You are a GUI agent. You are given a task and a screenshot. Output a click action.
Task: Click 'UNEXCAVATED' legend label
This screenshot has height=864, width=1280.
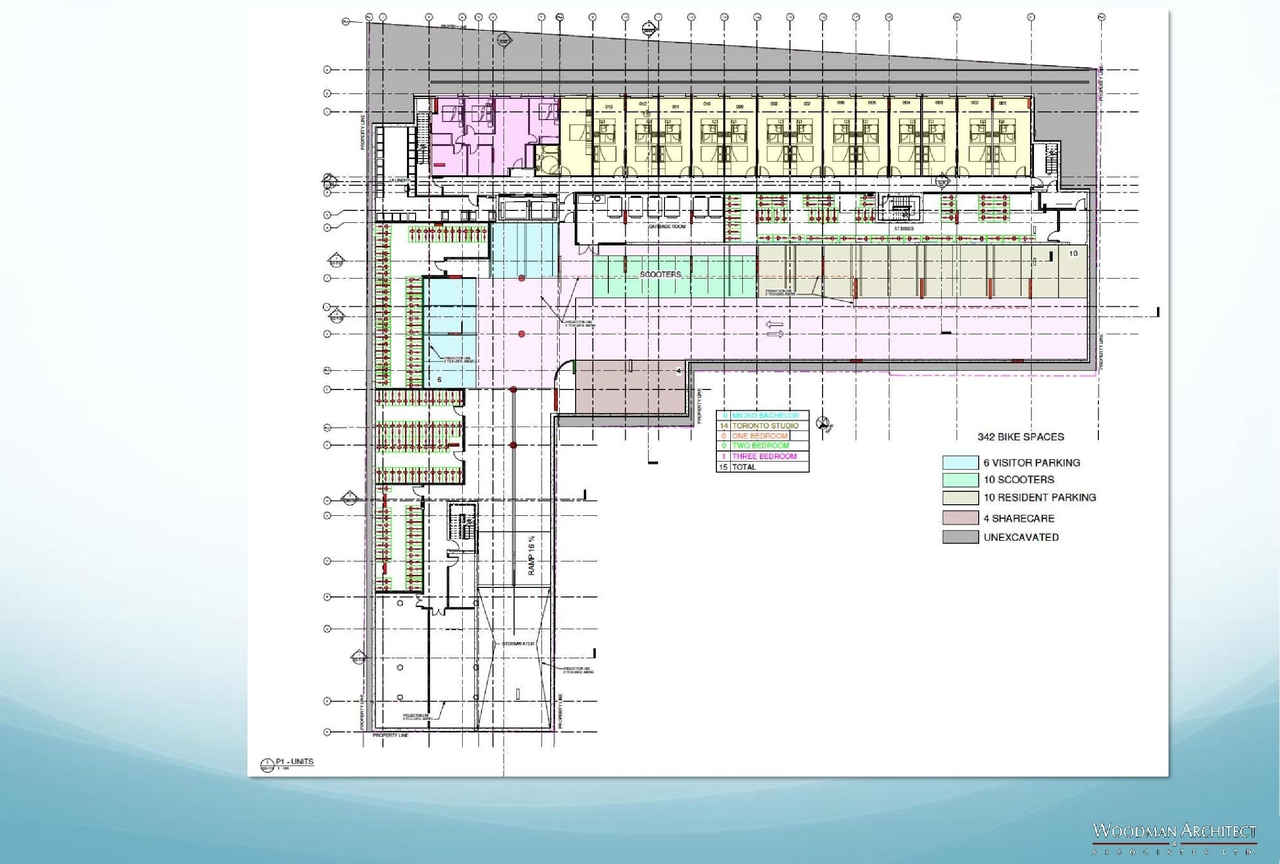(x=1020, y=537)
